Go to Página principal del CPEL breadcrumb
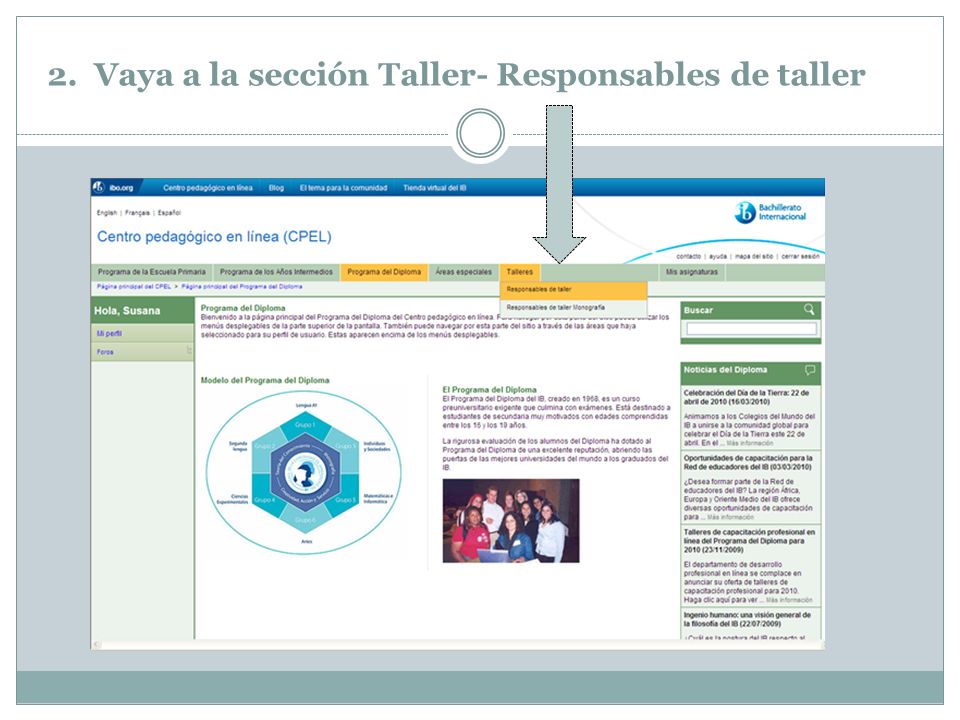 click(133, 287)
